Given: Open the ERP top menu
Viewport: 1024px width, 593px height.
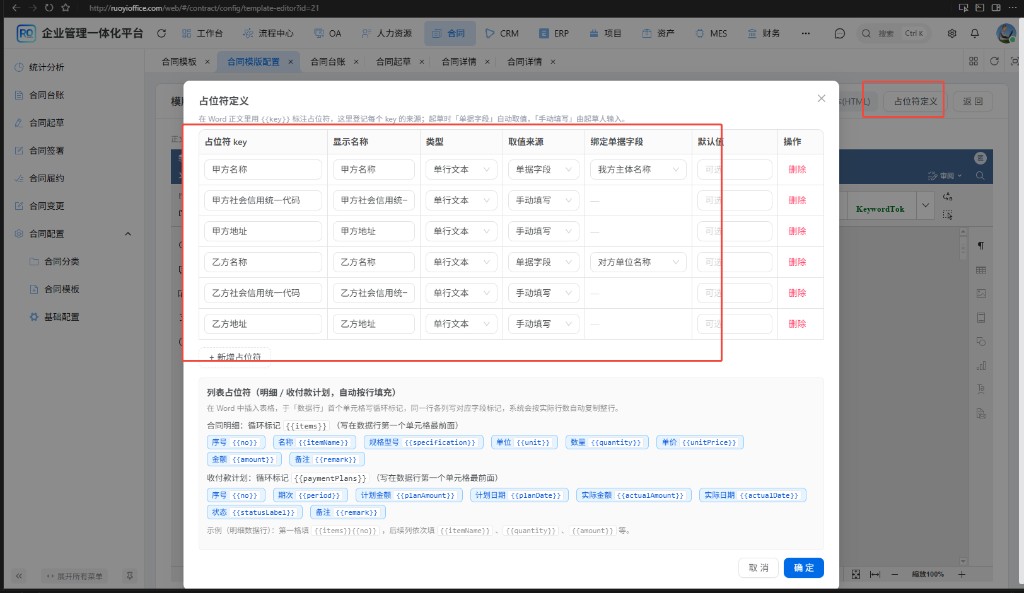Looking at the screenshot, I should point(554,33).
